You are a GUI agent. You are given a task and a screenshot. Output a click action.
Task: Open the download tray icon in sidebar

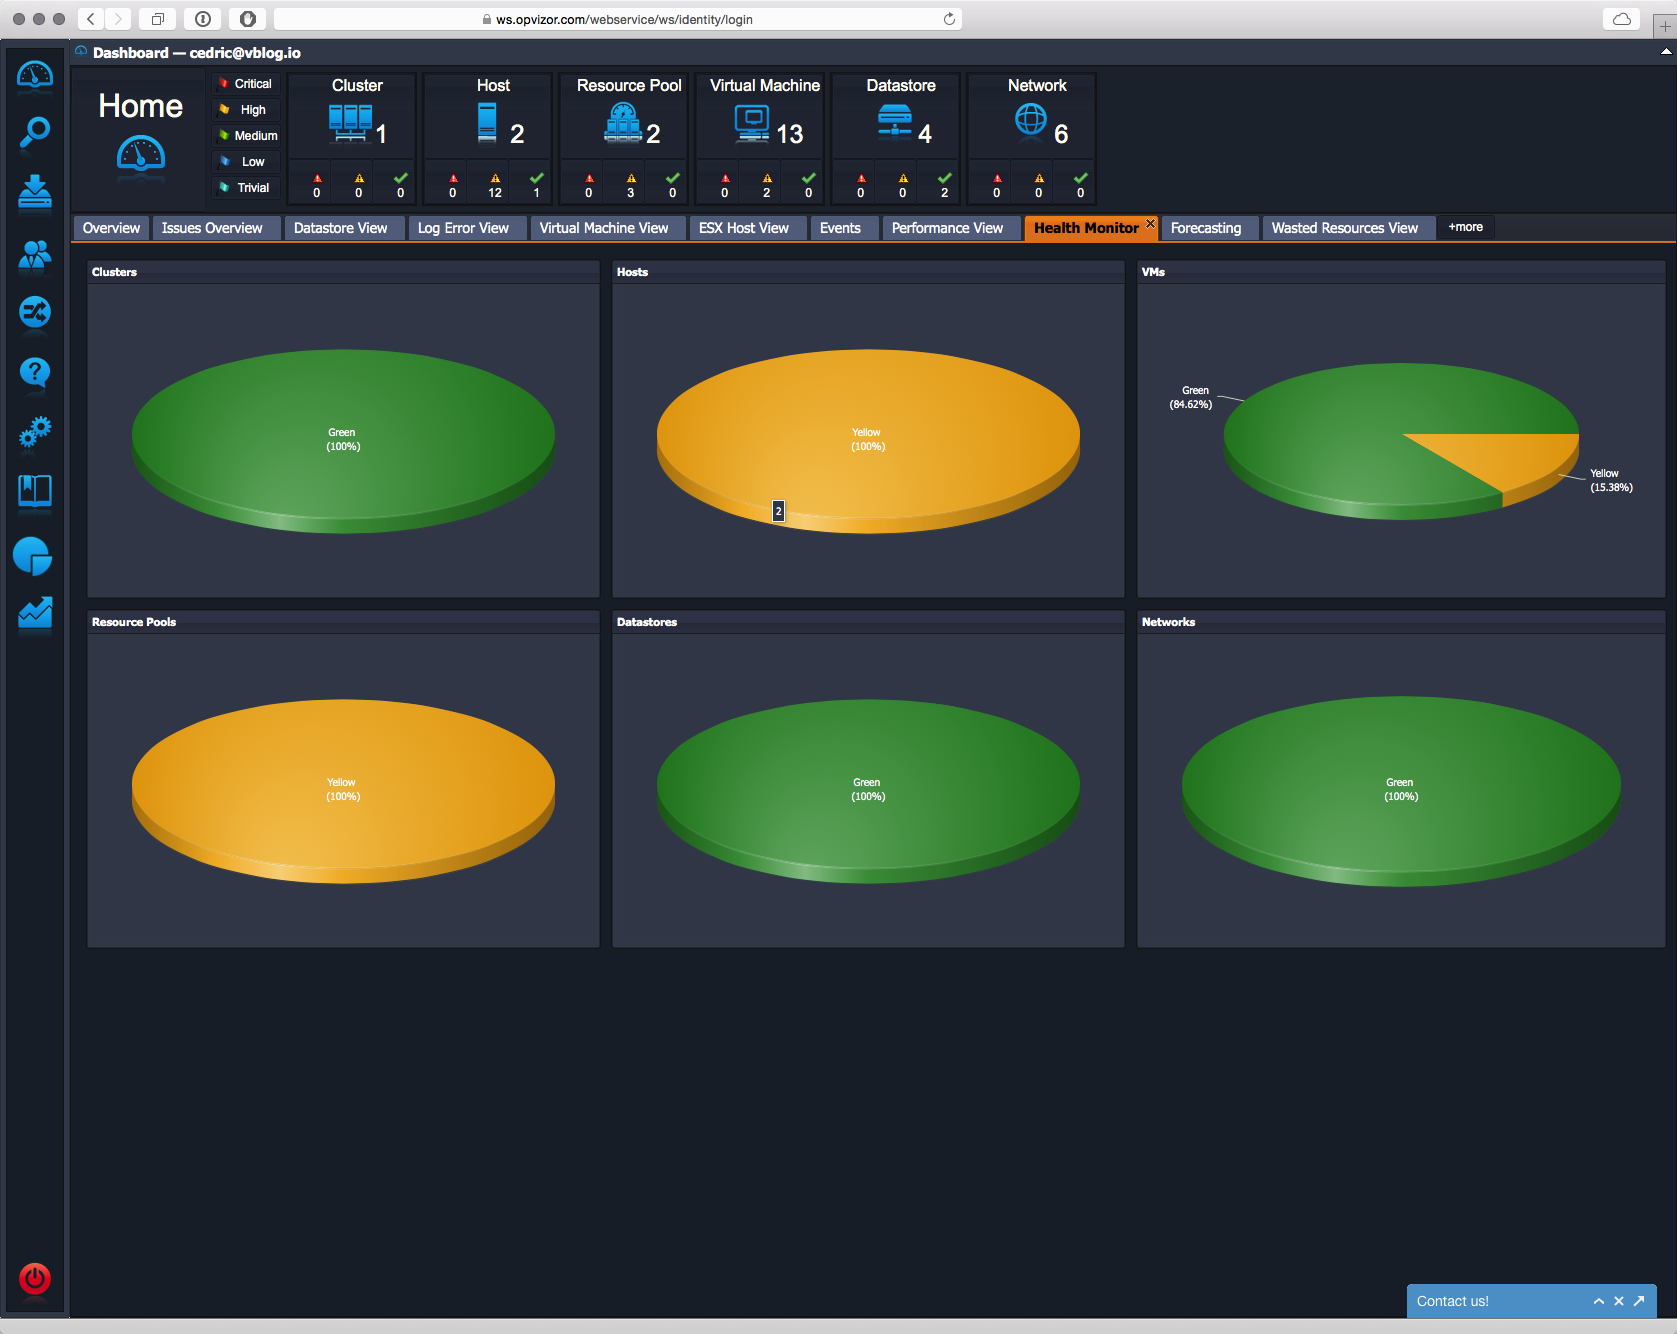point(35,192)
